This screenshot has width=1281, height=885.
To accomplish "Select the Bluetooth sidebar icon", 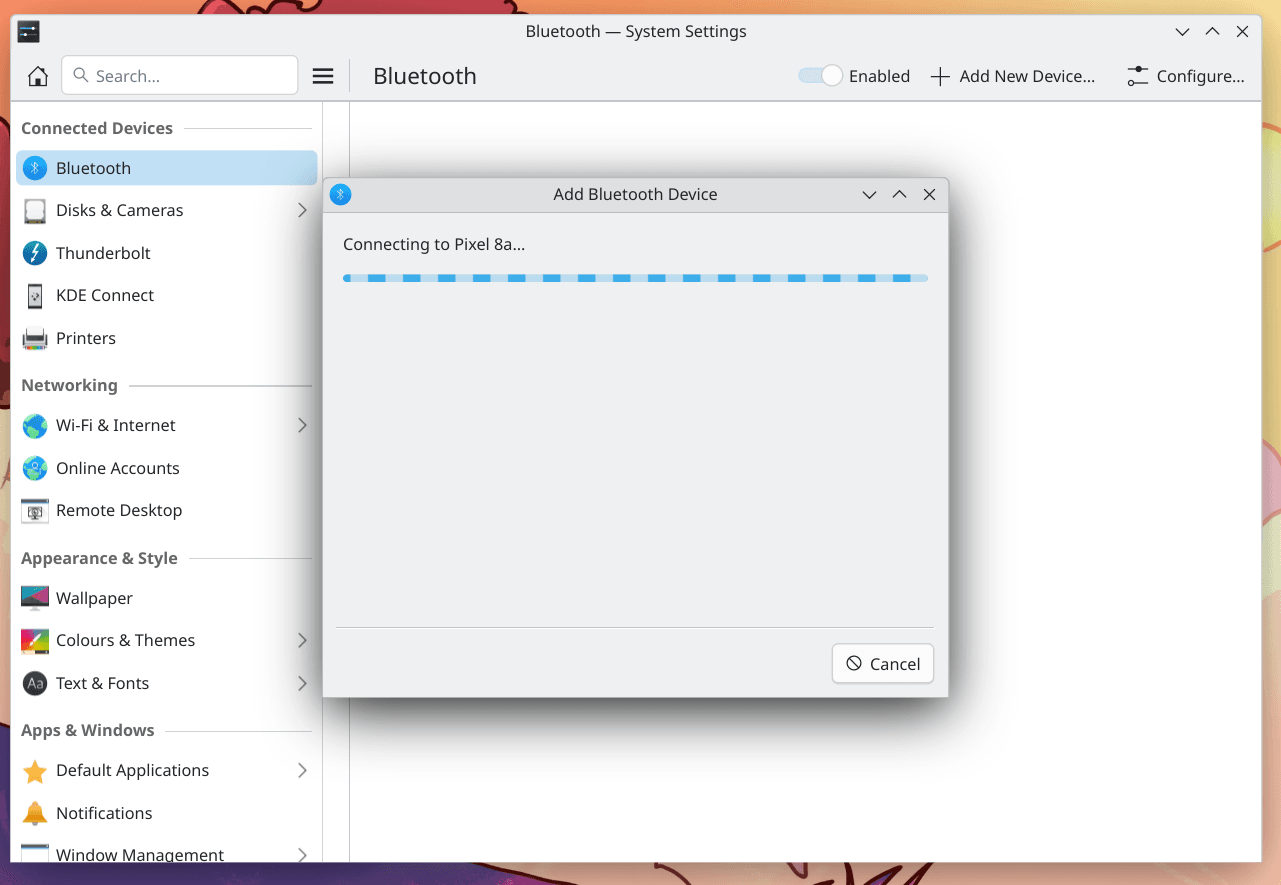I will point(34,168).
